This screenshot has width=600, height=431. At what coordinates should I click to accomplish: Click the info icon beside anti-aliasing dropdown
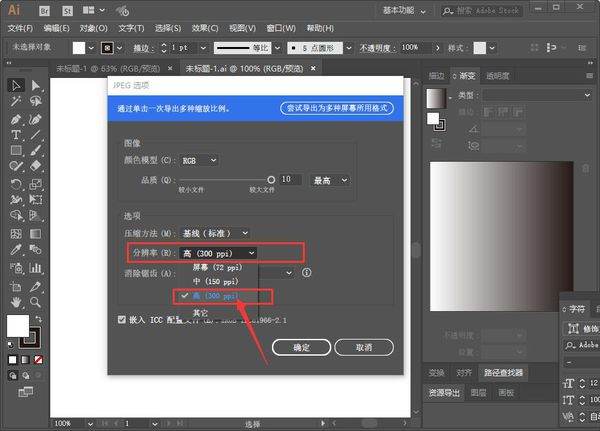point(306,272)
